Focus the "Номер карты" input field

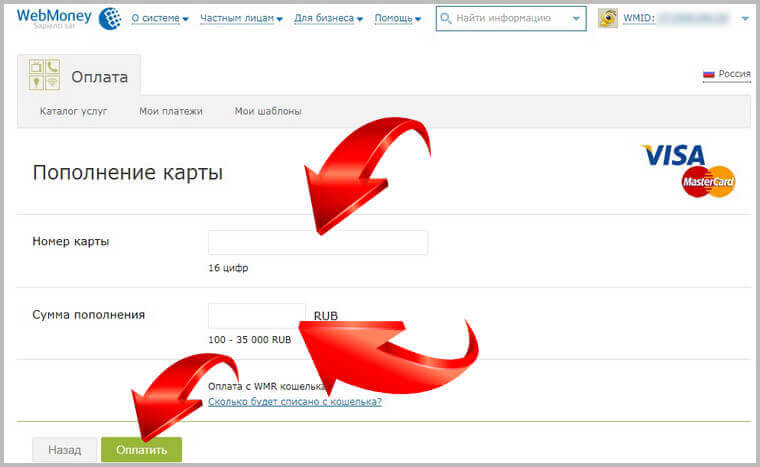point(318,242)
